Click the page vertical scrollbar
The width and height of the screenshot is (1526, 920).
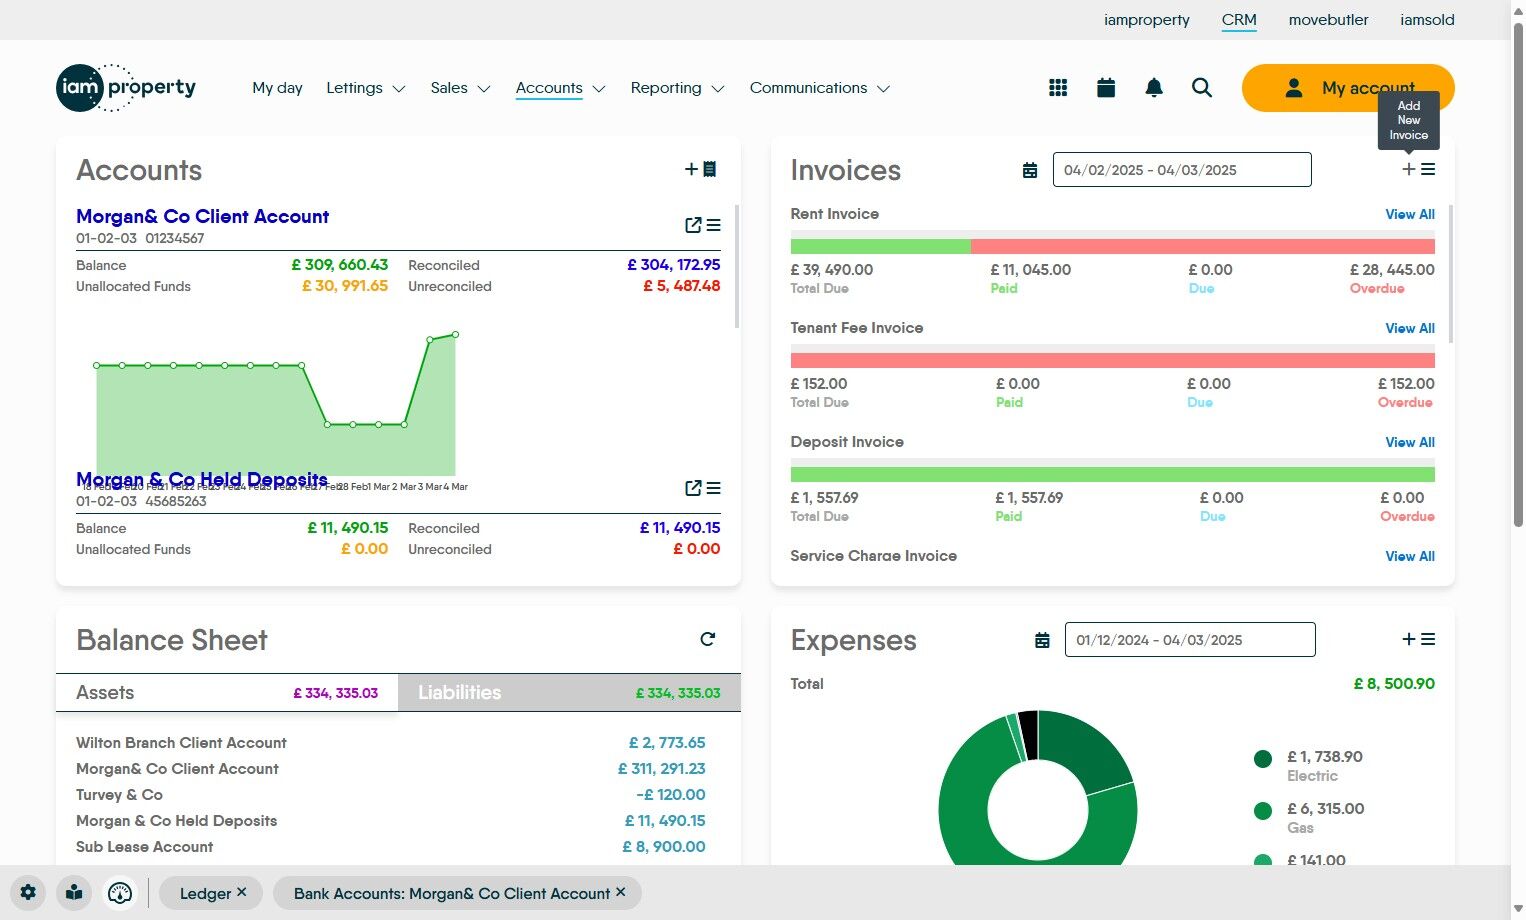[x=1518, y=275]
